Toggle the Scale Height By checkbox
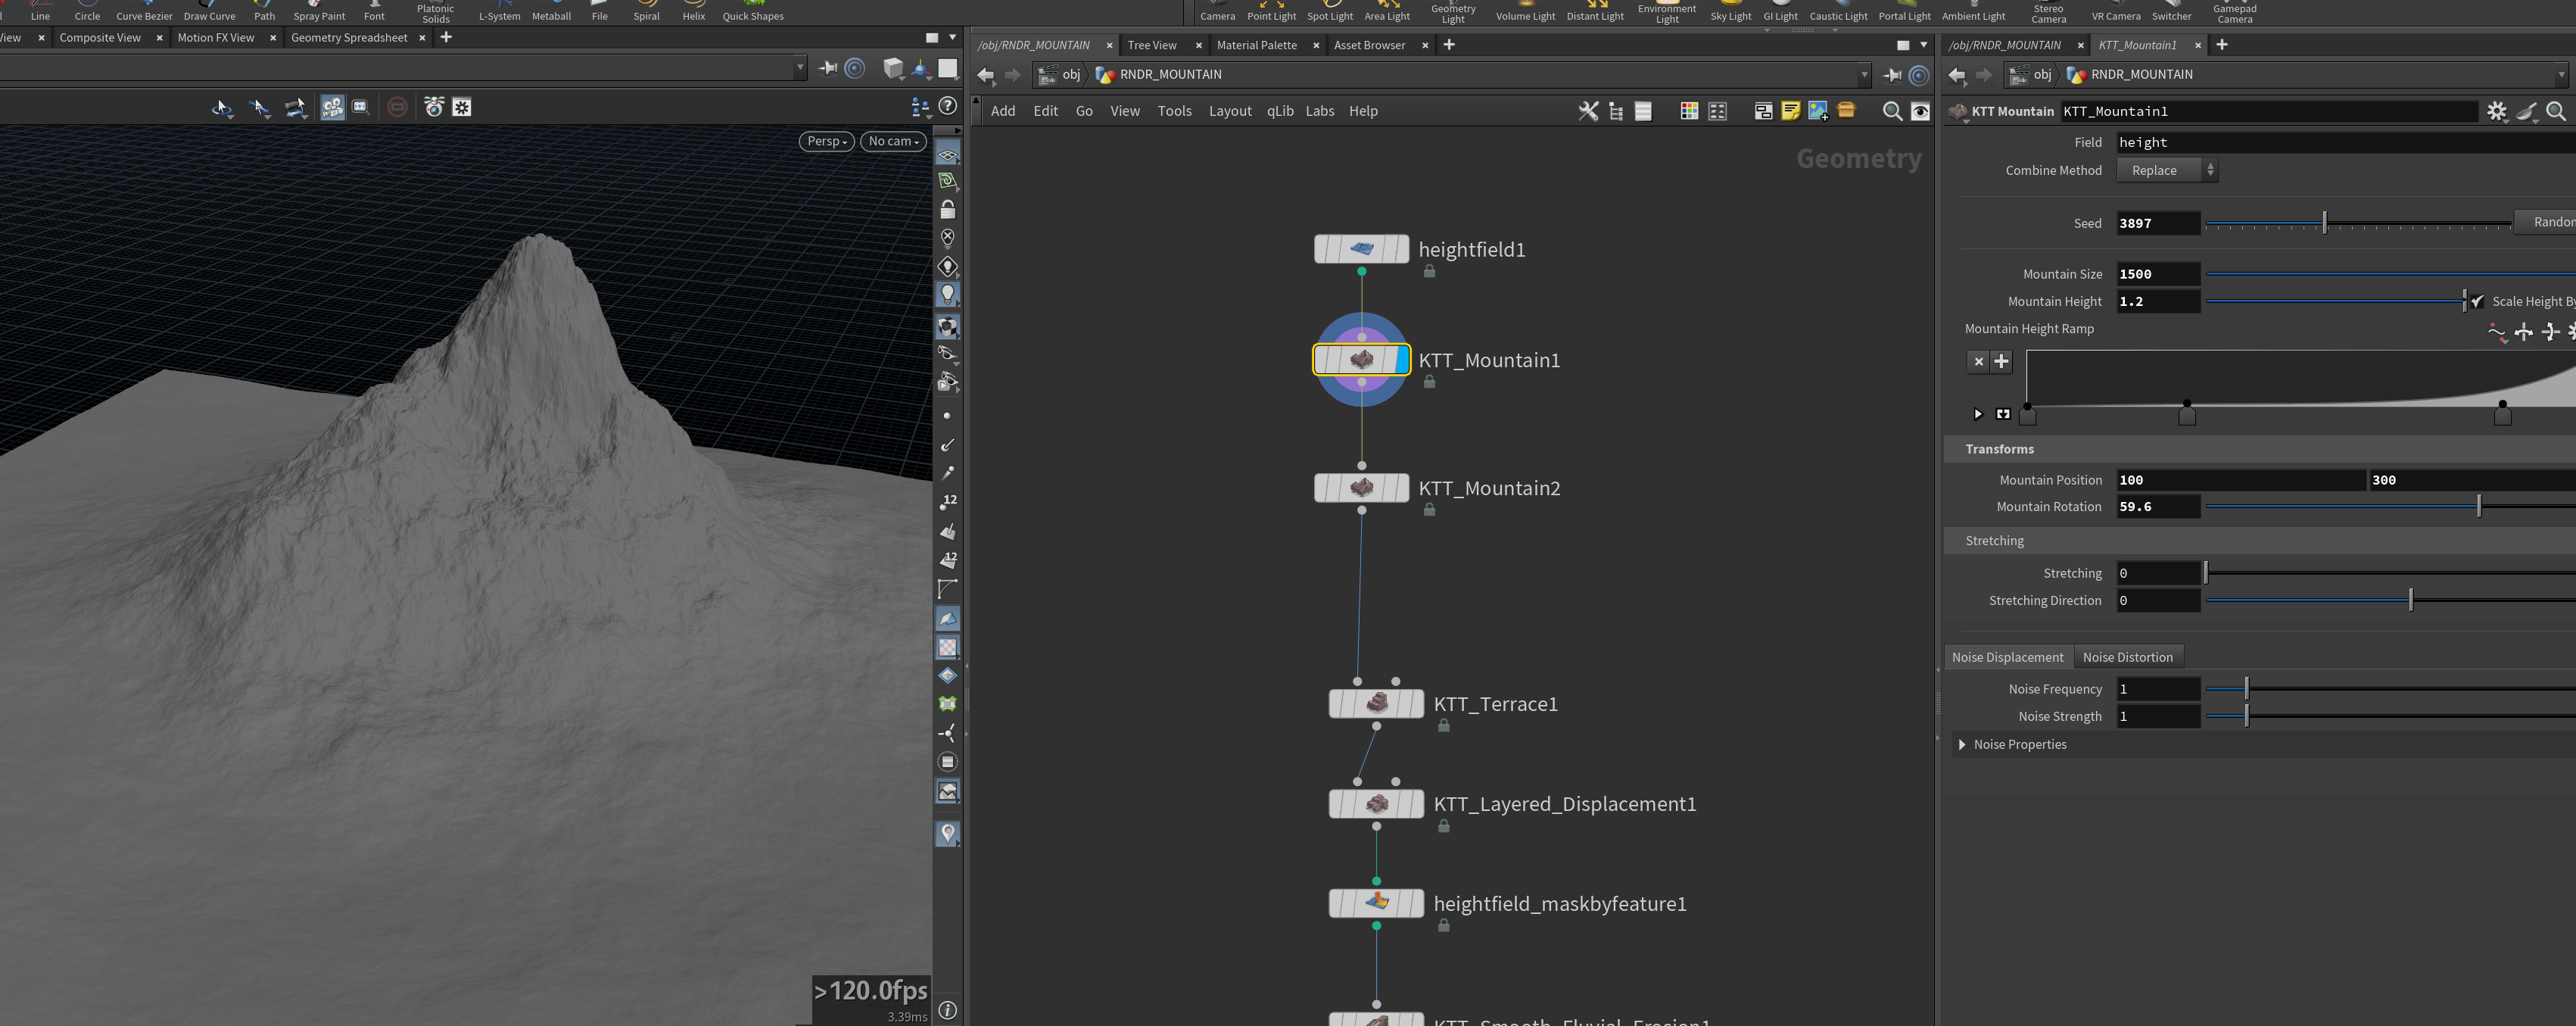This screenshot has height=1026, width=2576. [x=2477, y=301]
